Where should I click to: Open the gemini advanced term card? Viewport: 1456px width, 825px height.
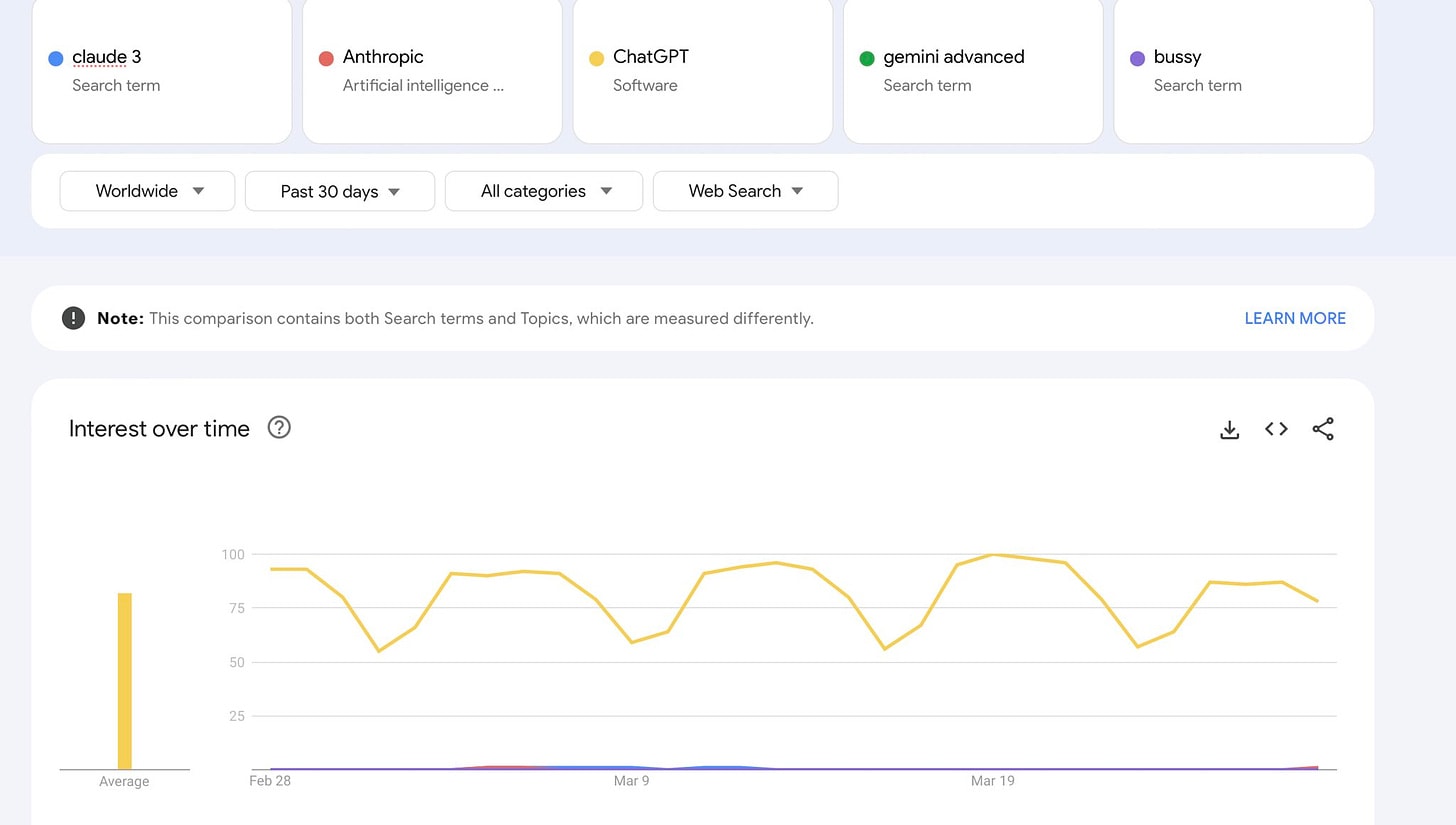pyautogui.click(x=972, y=70)
